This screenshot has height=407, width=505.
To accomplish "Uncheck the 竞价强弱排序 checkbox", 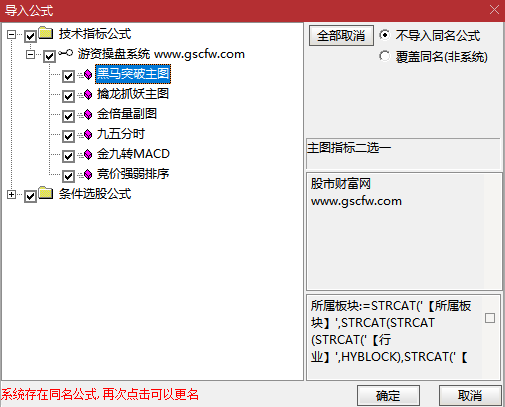I will 68,176.
